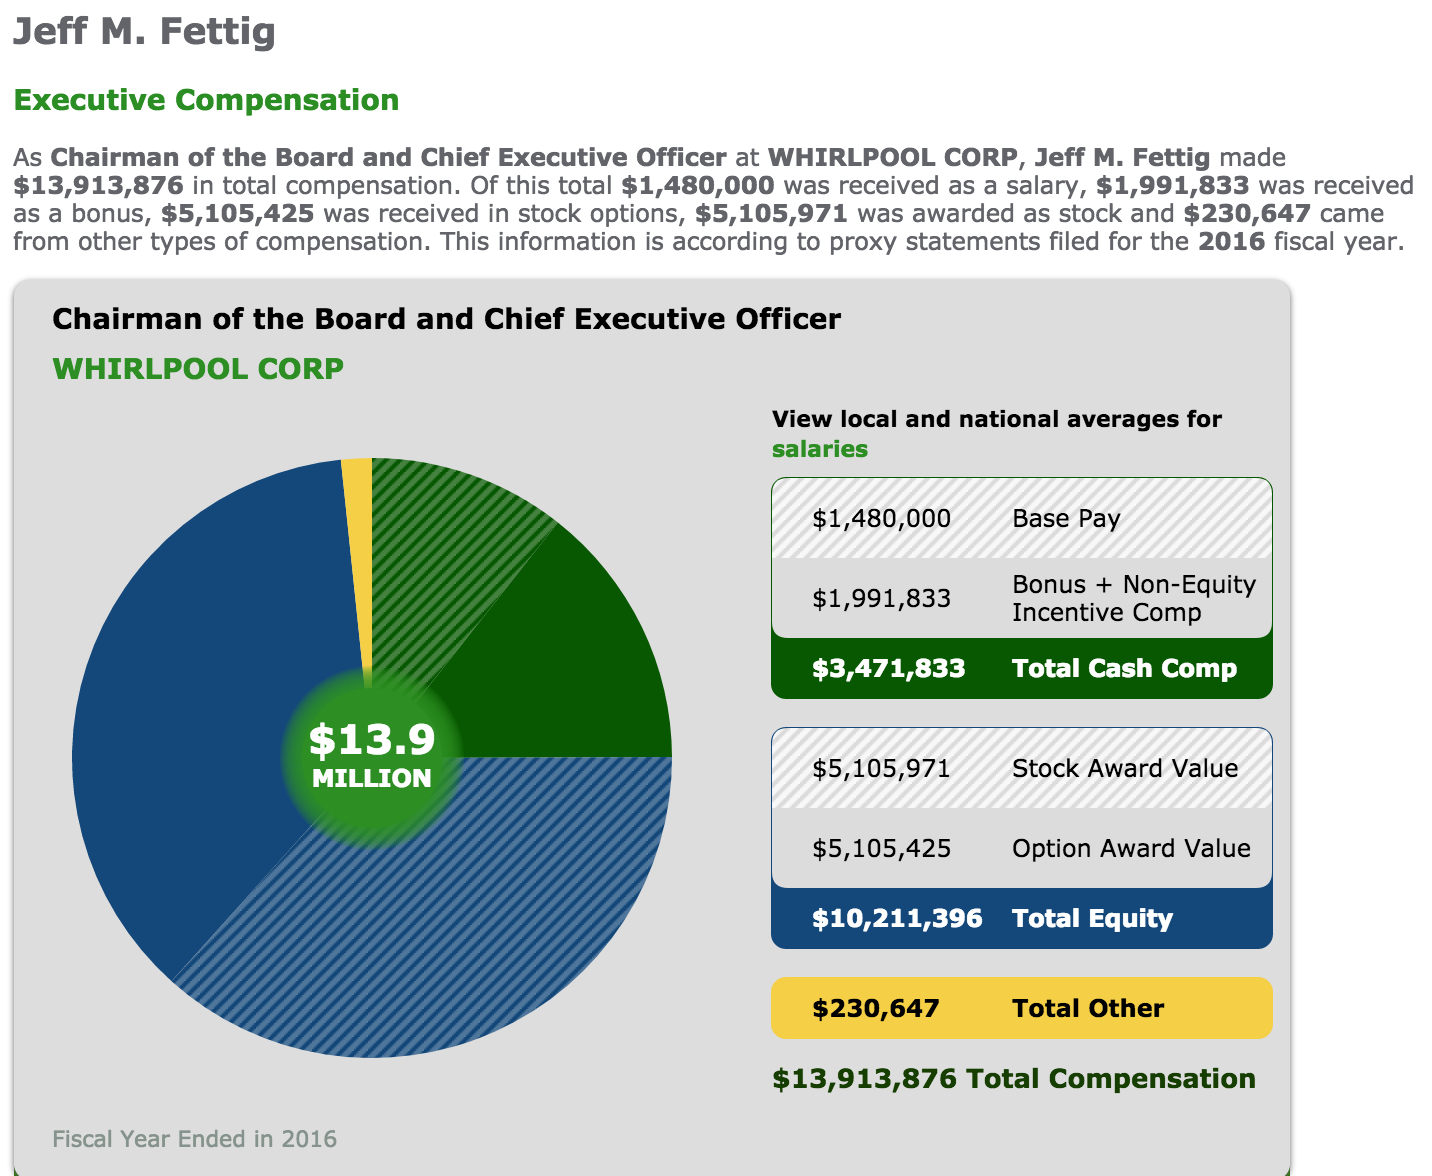Click the green WHIRLPOOL CORP card heading
Viewport: 1432px width, 1176px height.
(198, 369)
